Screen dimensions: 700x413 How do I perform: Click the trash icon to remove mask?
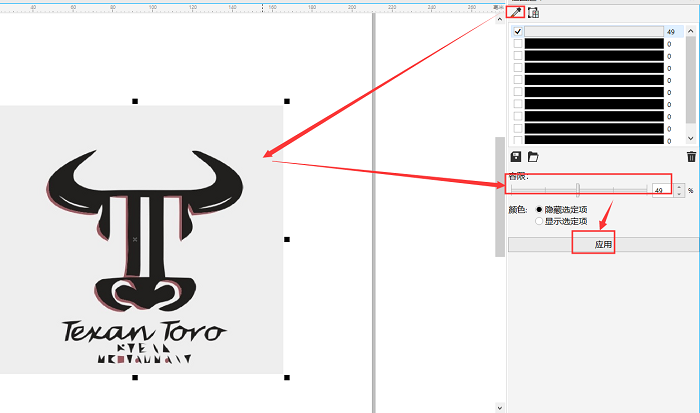point(690,157)
